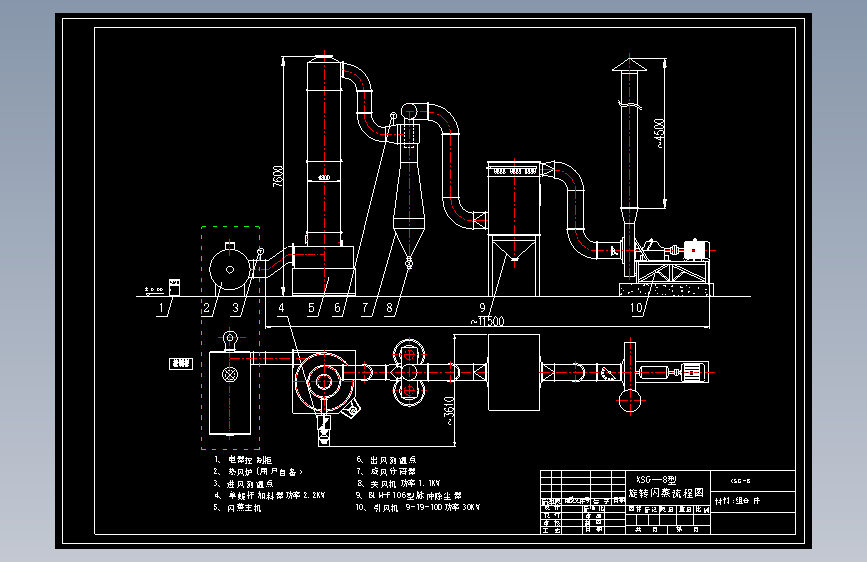Screen dimensions: 867x562
Task: Select the ~3610 plan view dimension text
Action: [449, 410]
